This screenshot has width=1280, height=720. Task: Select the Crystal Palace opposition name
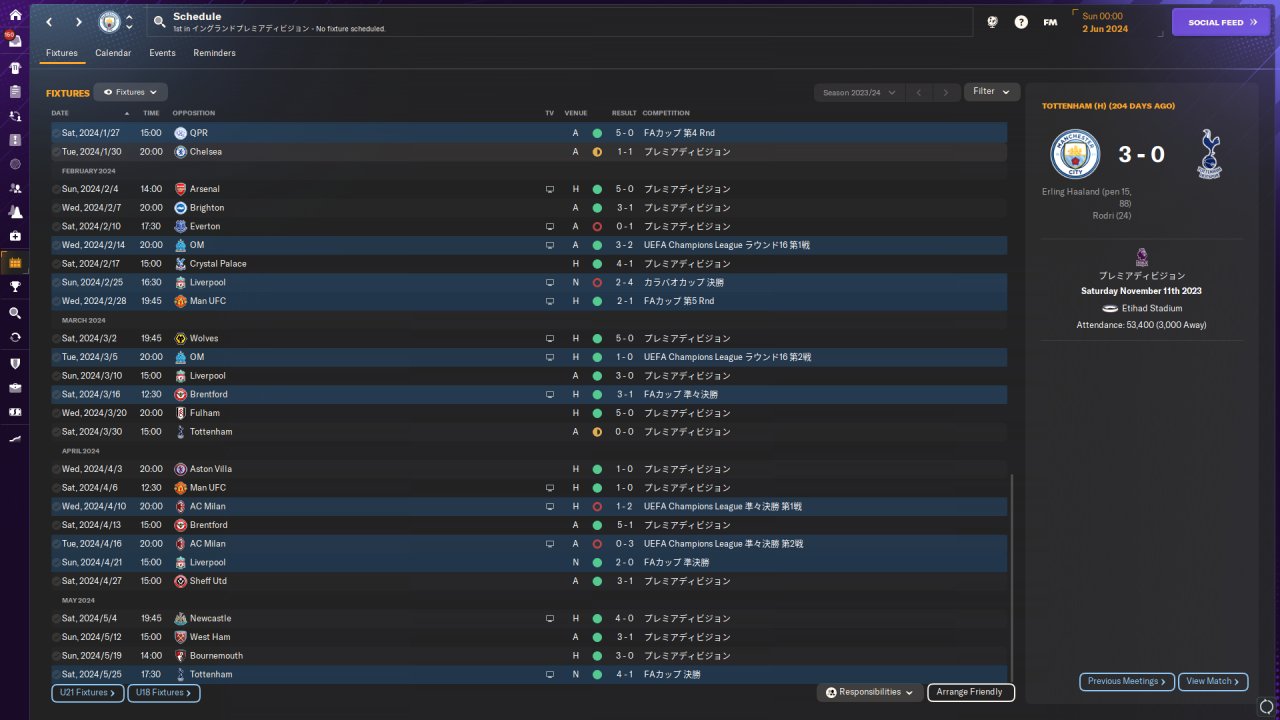tap(218, 264)
